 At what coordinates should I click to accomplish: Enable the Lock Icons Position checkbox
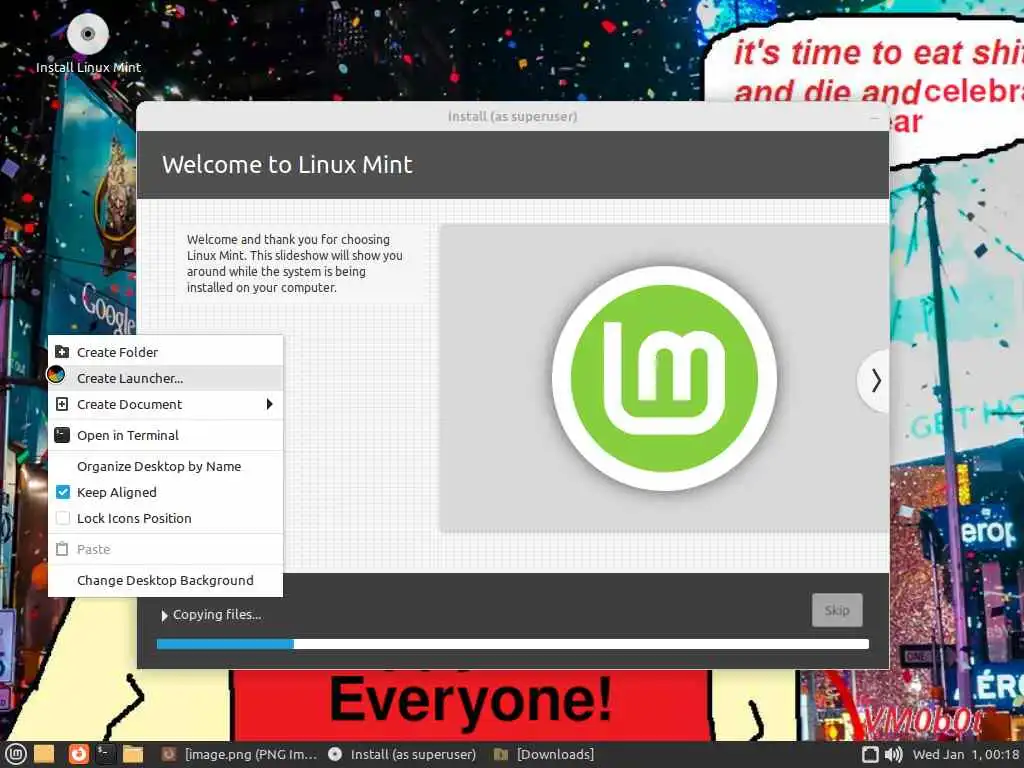[63, 519]
